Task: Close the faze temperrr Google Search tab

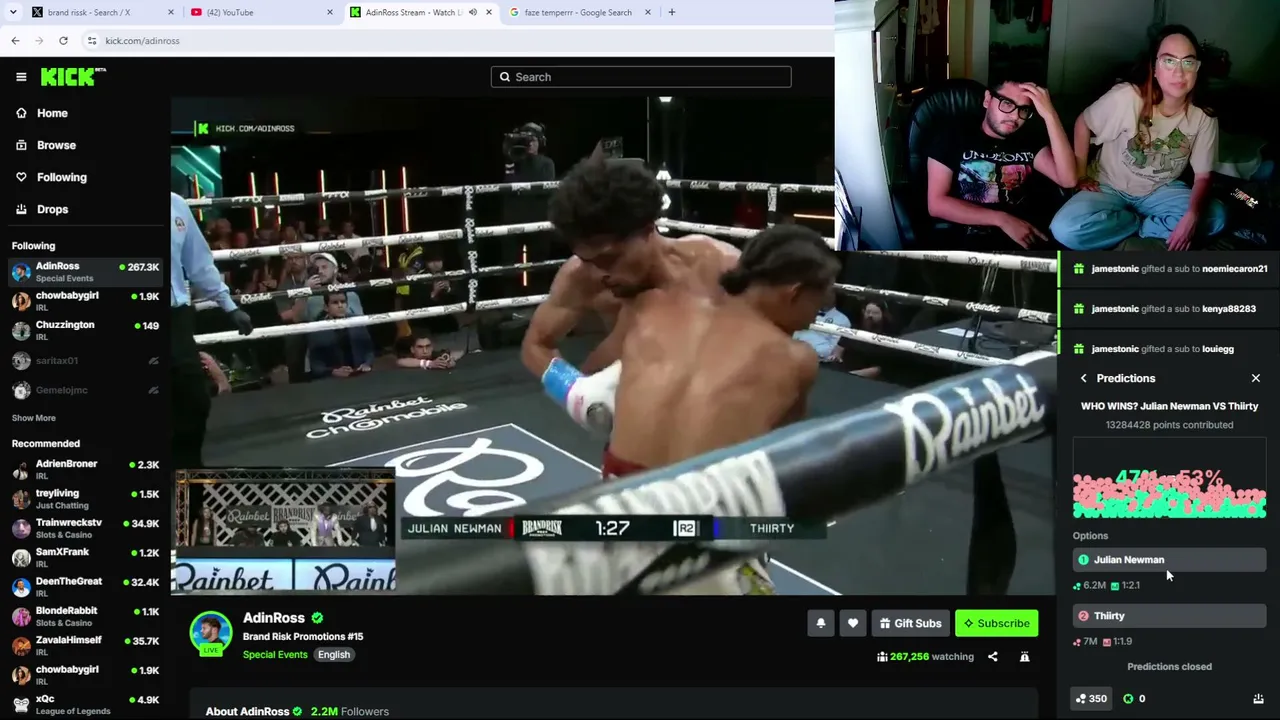Action: (x=648, y=12)
